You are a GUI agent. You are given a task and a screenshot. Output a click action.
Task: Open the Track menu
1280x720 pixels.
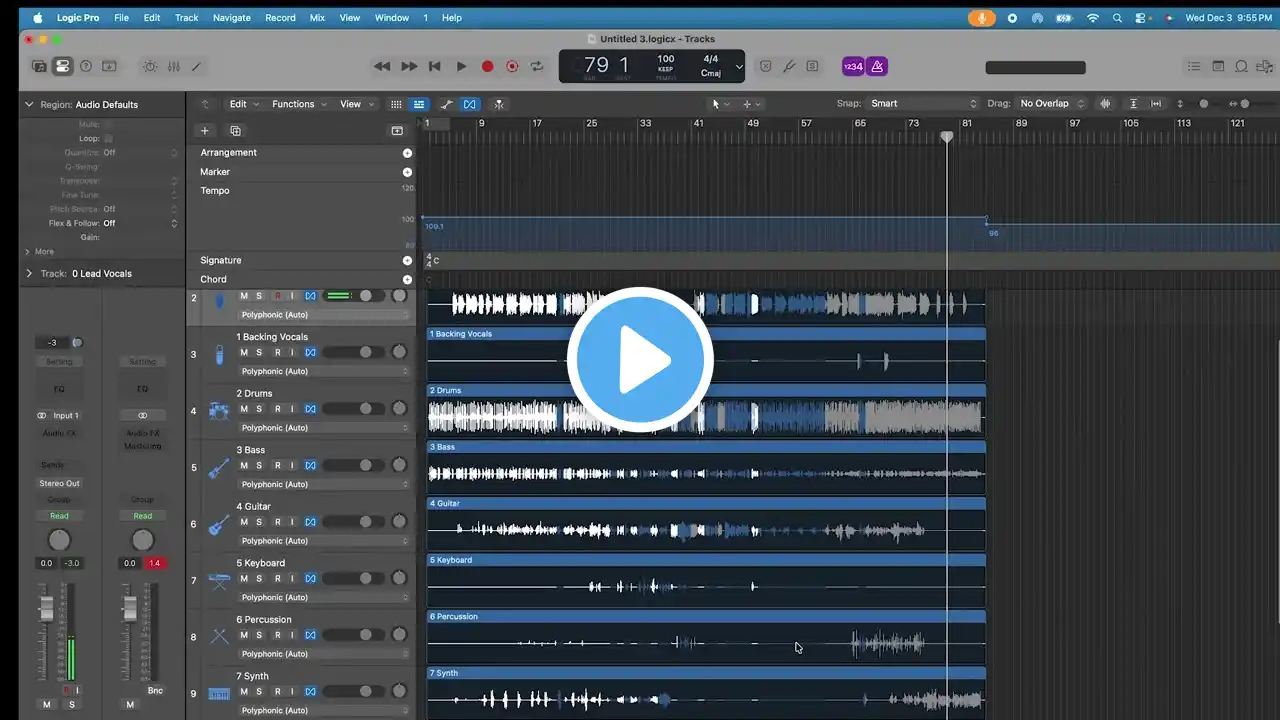click(187, 18)
